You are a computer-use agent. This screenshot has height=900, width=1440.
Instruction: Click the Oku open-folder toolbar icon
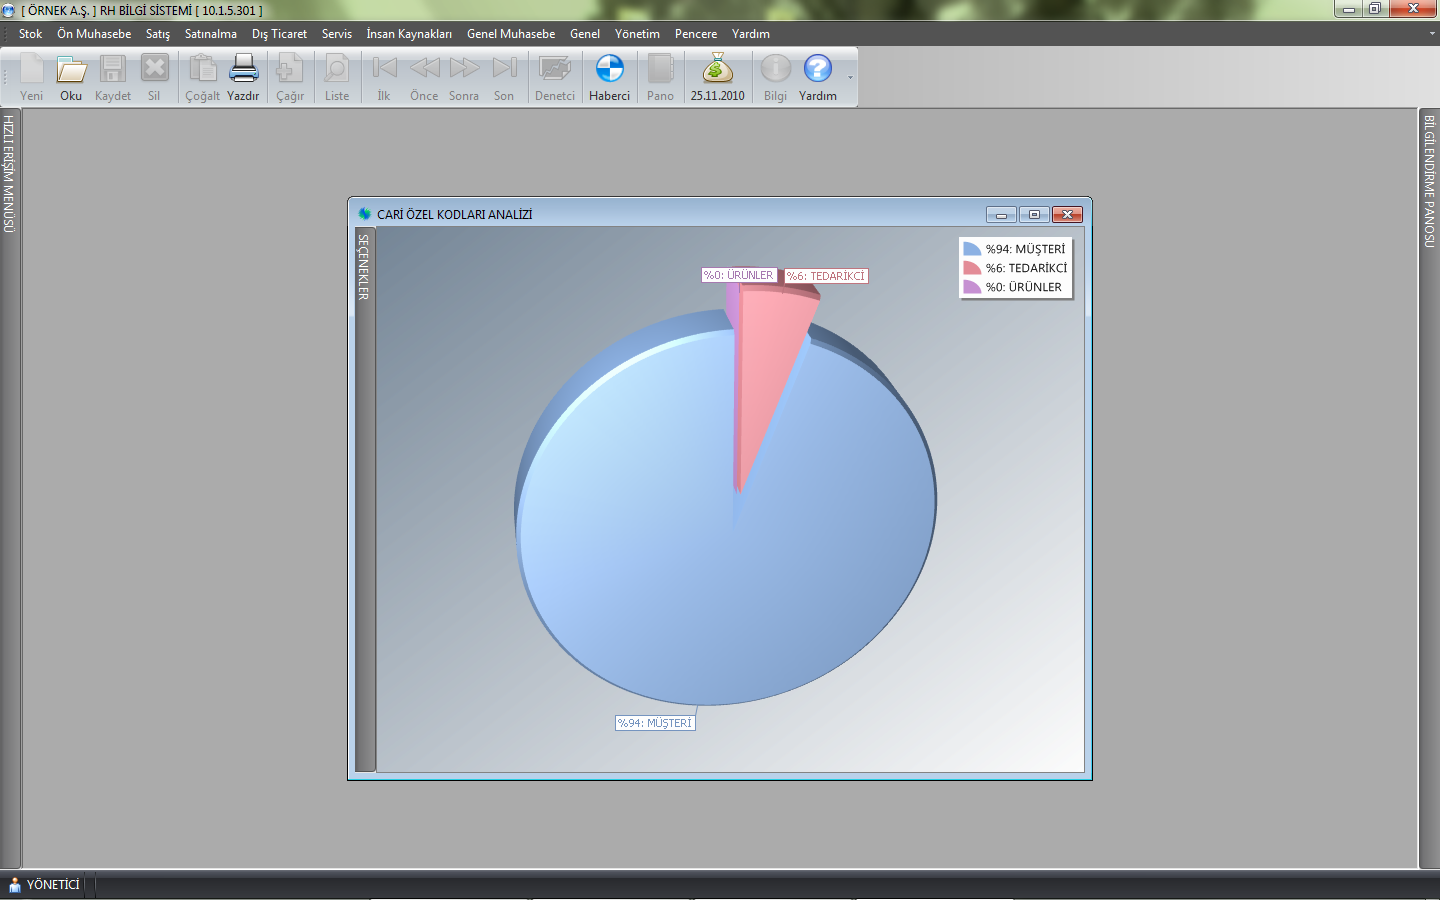71,70
